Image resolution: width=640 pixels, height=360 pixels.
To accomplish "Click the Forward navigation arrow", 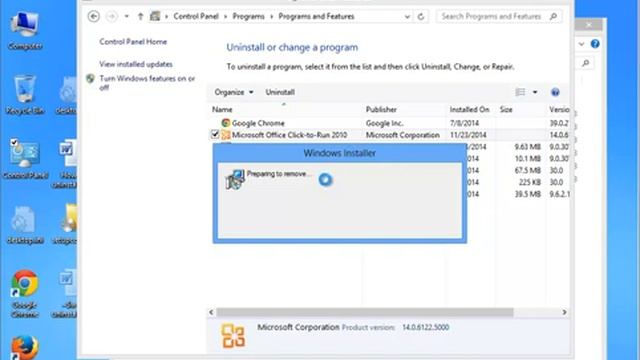I will [x=111, y=16].
